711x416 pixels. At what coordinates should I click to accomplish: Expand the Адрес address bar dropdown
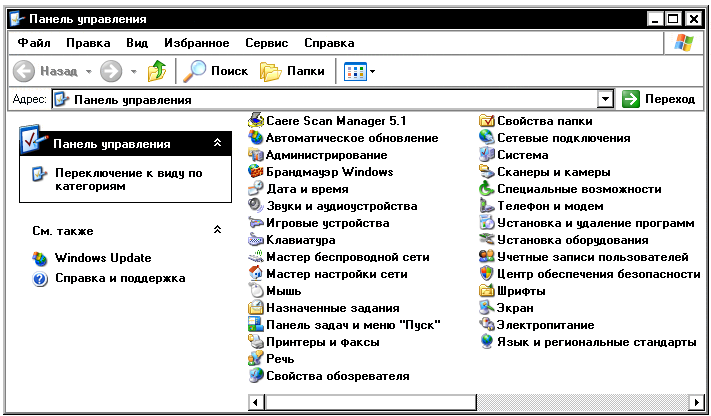(x=605, y=99)
